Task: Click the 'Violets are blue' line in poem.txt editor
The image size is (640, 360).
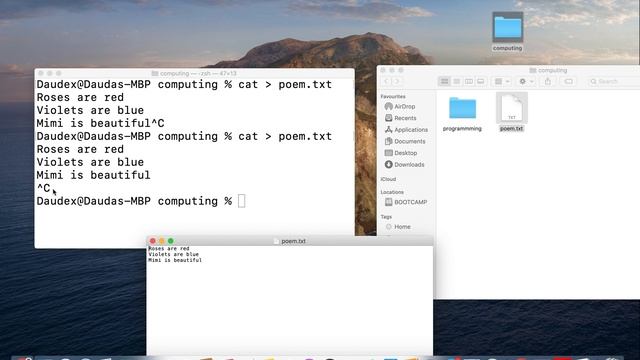Action: [x=173, y=254]
